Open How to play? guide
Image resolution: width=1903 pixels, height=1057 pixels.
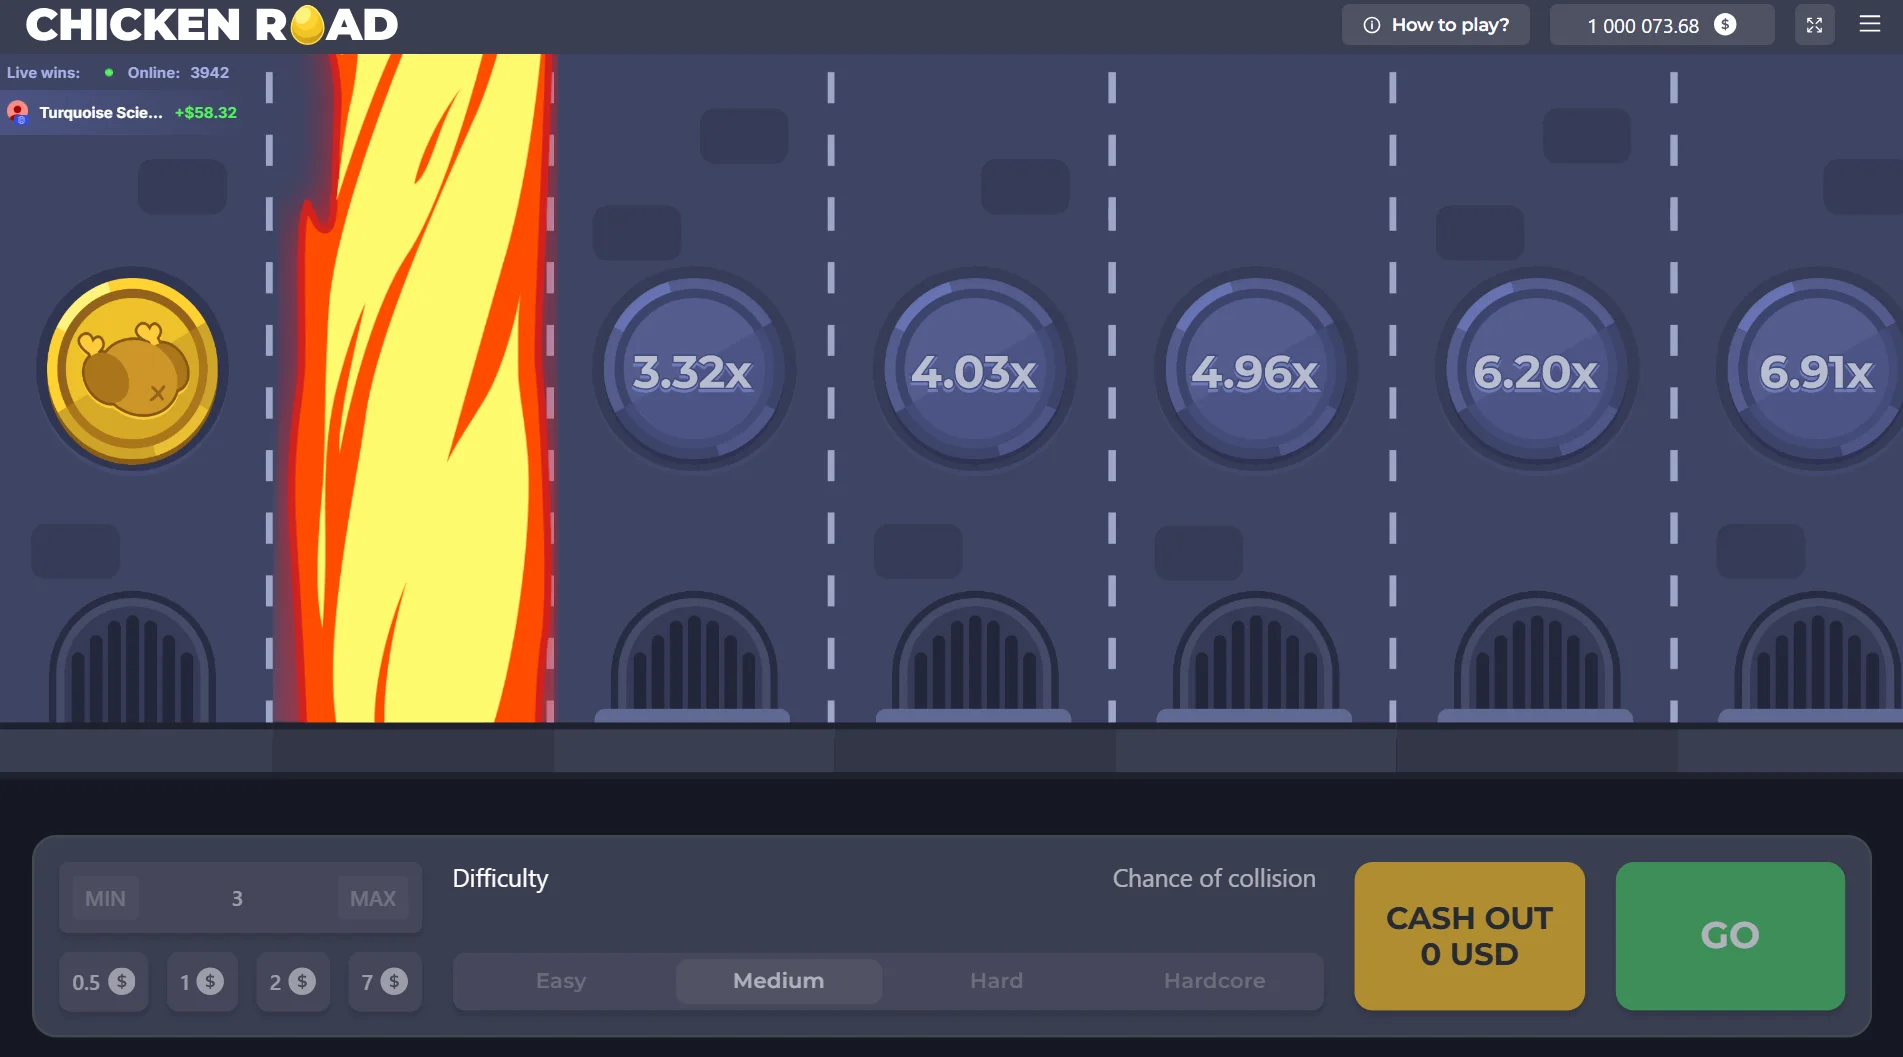1435,25
